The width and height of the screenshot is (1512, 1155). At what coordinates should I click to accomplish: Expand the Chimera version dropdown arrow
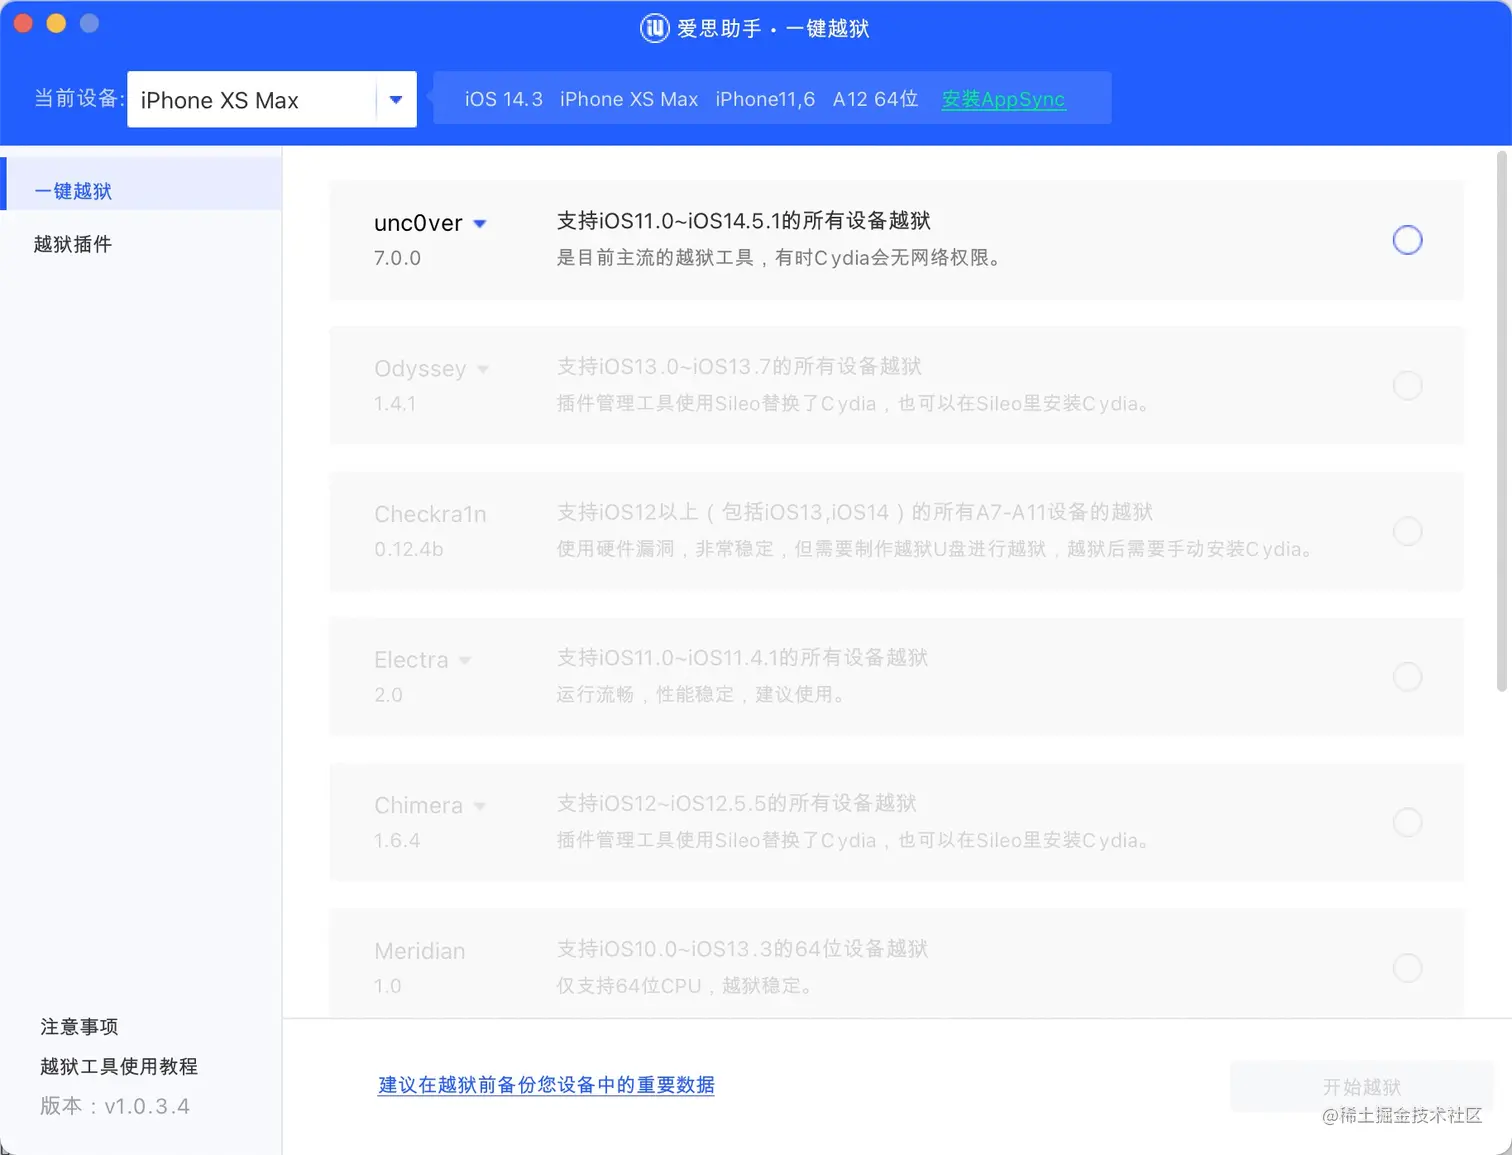480,806
